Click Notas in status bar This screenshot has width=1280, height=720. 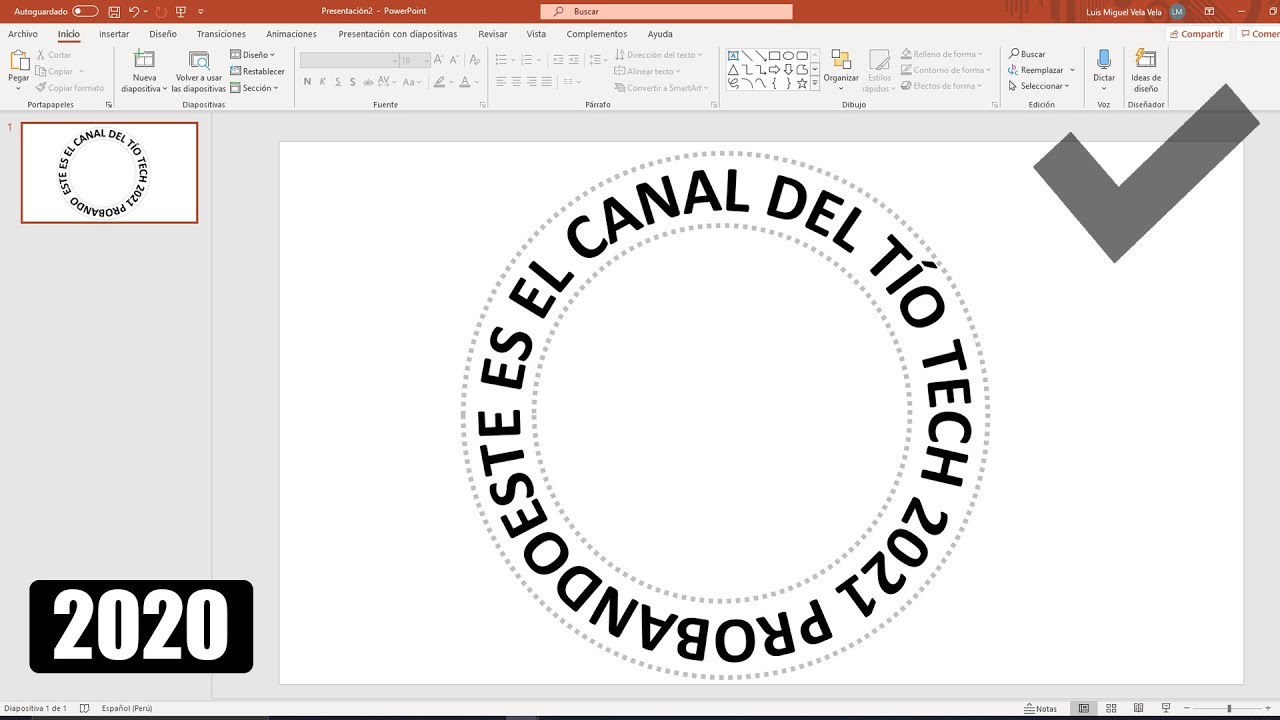[1041, 708]
